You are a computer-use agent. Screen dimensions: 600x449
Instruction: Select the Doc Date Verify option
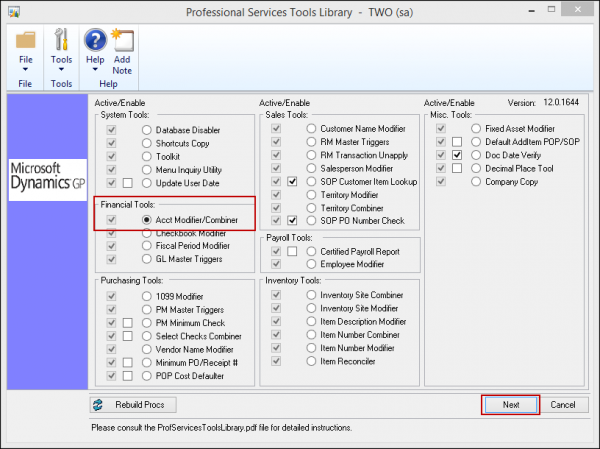pyautogui.click(x=476, y=155)
